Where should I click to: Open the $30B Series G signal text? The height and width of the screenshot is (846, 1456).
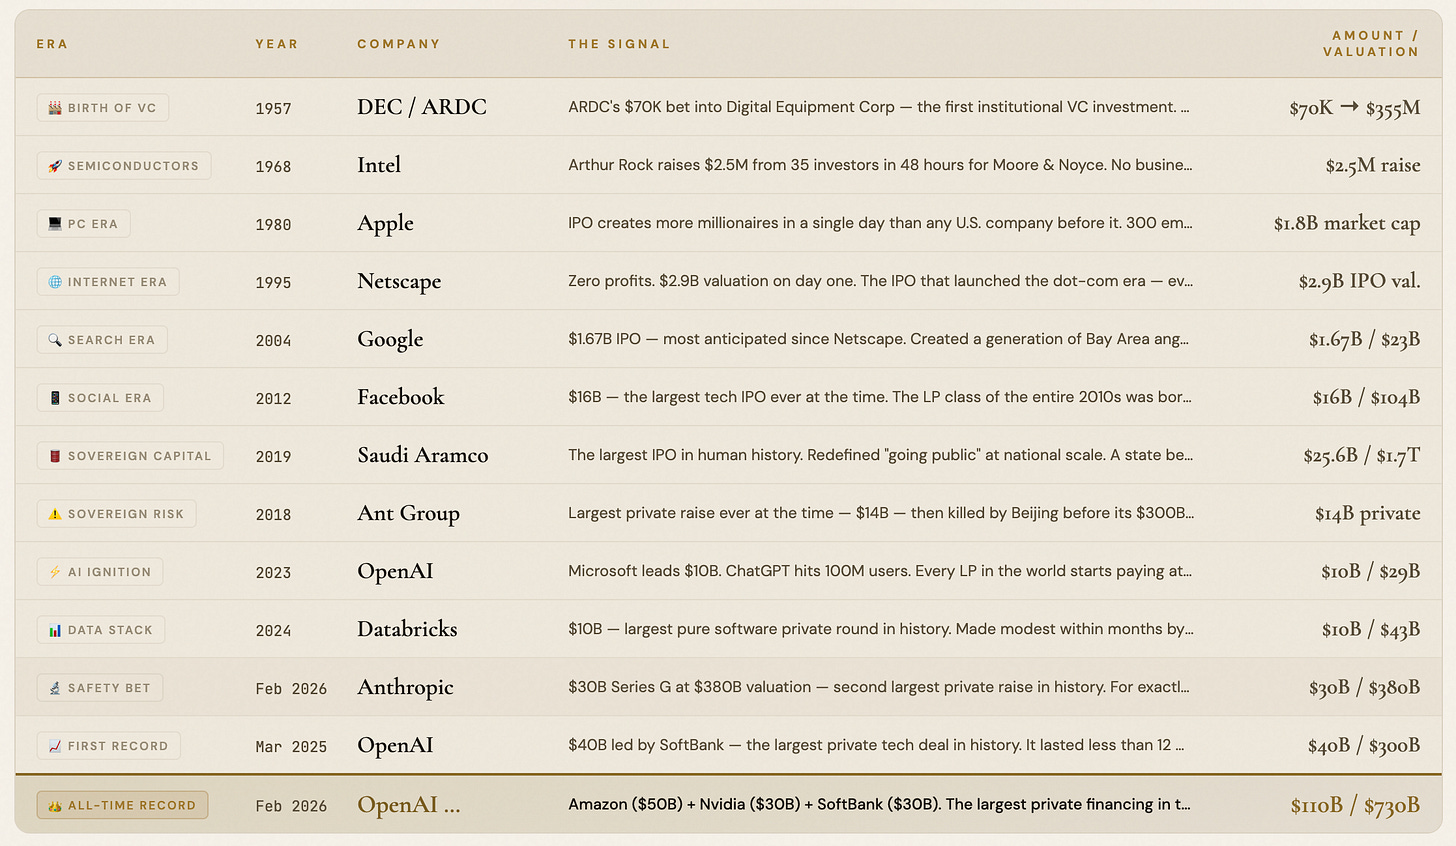click(x=879, y=687)
